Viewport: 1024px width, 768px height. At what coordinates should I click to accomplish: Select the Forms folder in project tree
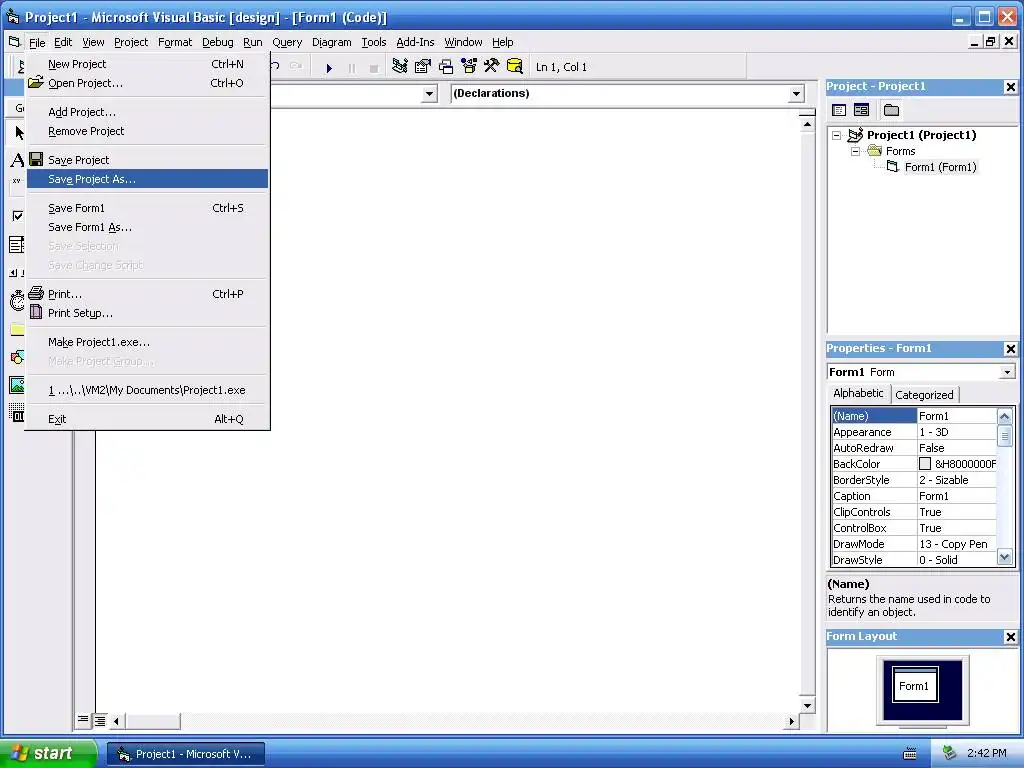(901, 151)
